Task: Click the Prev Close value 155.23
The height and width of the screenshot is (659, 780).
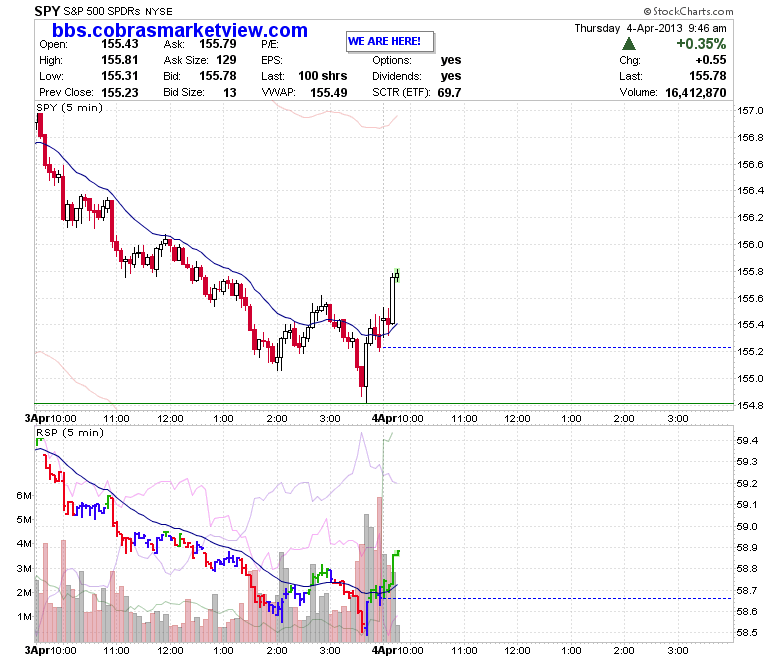Action: 119,93
